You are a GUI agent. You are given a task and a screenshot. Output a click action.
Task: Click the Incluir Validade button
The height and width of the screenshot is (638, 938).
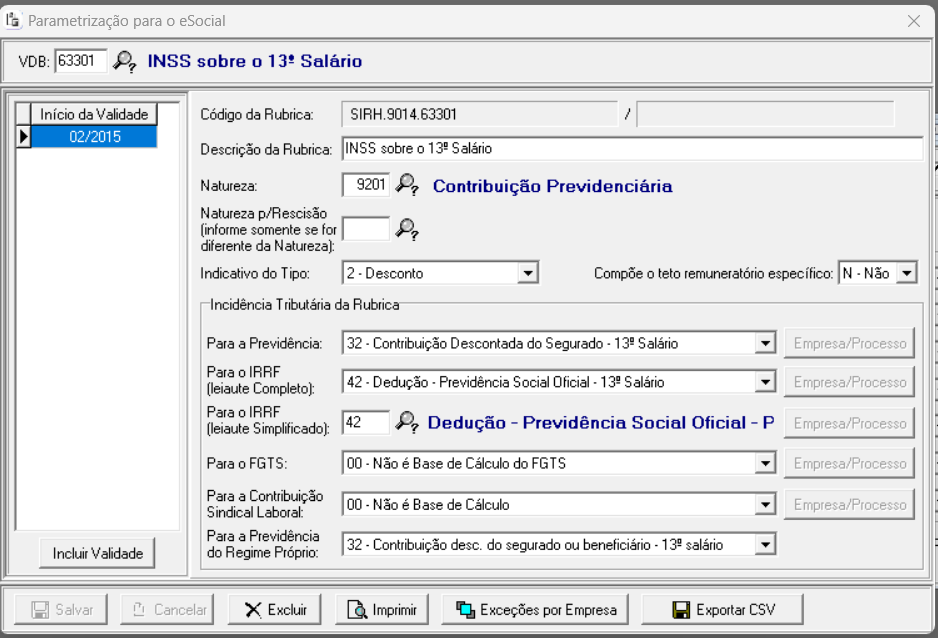(98, 552)
